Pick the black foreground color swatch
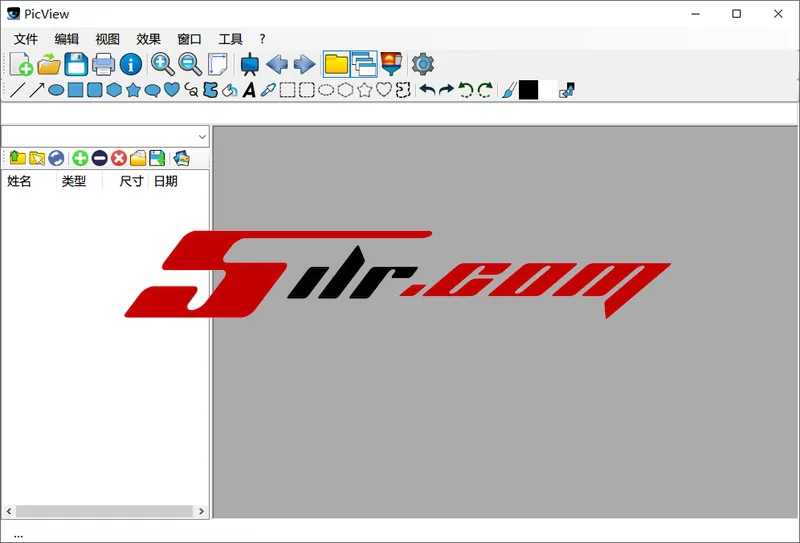 (529, 90)
